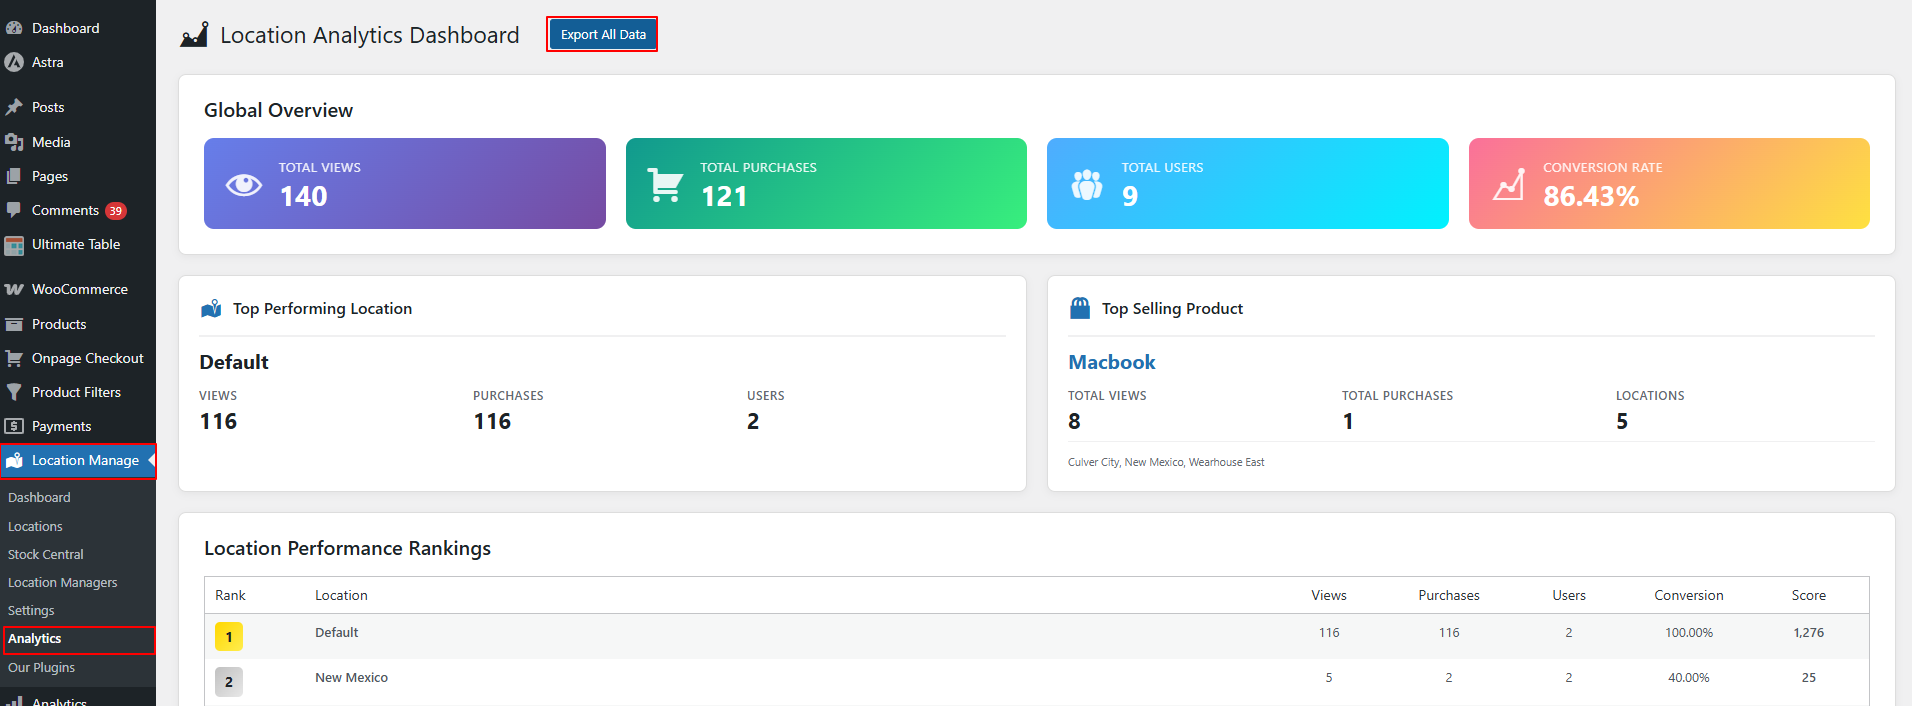Click the Users column header in rankings

point(1569,595)
